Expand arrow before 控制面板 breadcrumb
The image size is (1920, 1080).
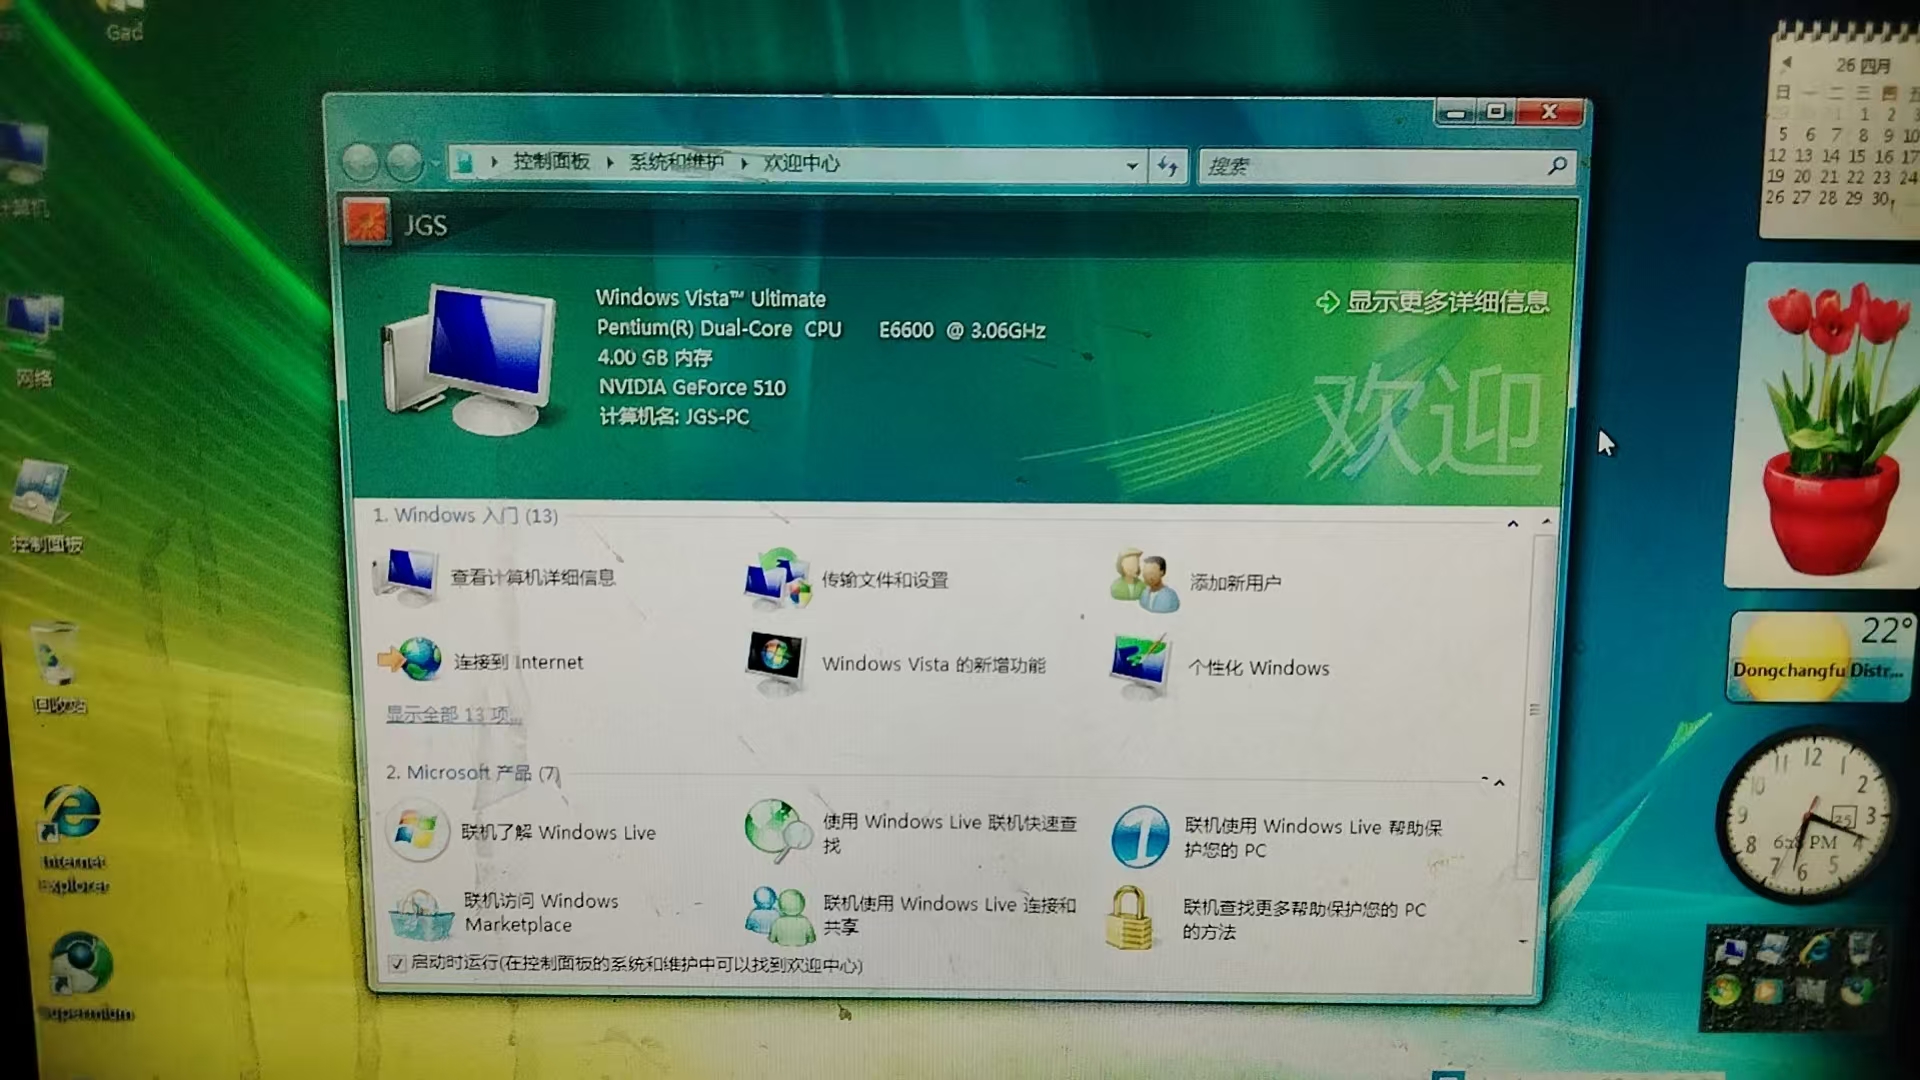coord(494,161)
